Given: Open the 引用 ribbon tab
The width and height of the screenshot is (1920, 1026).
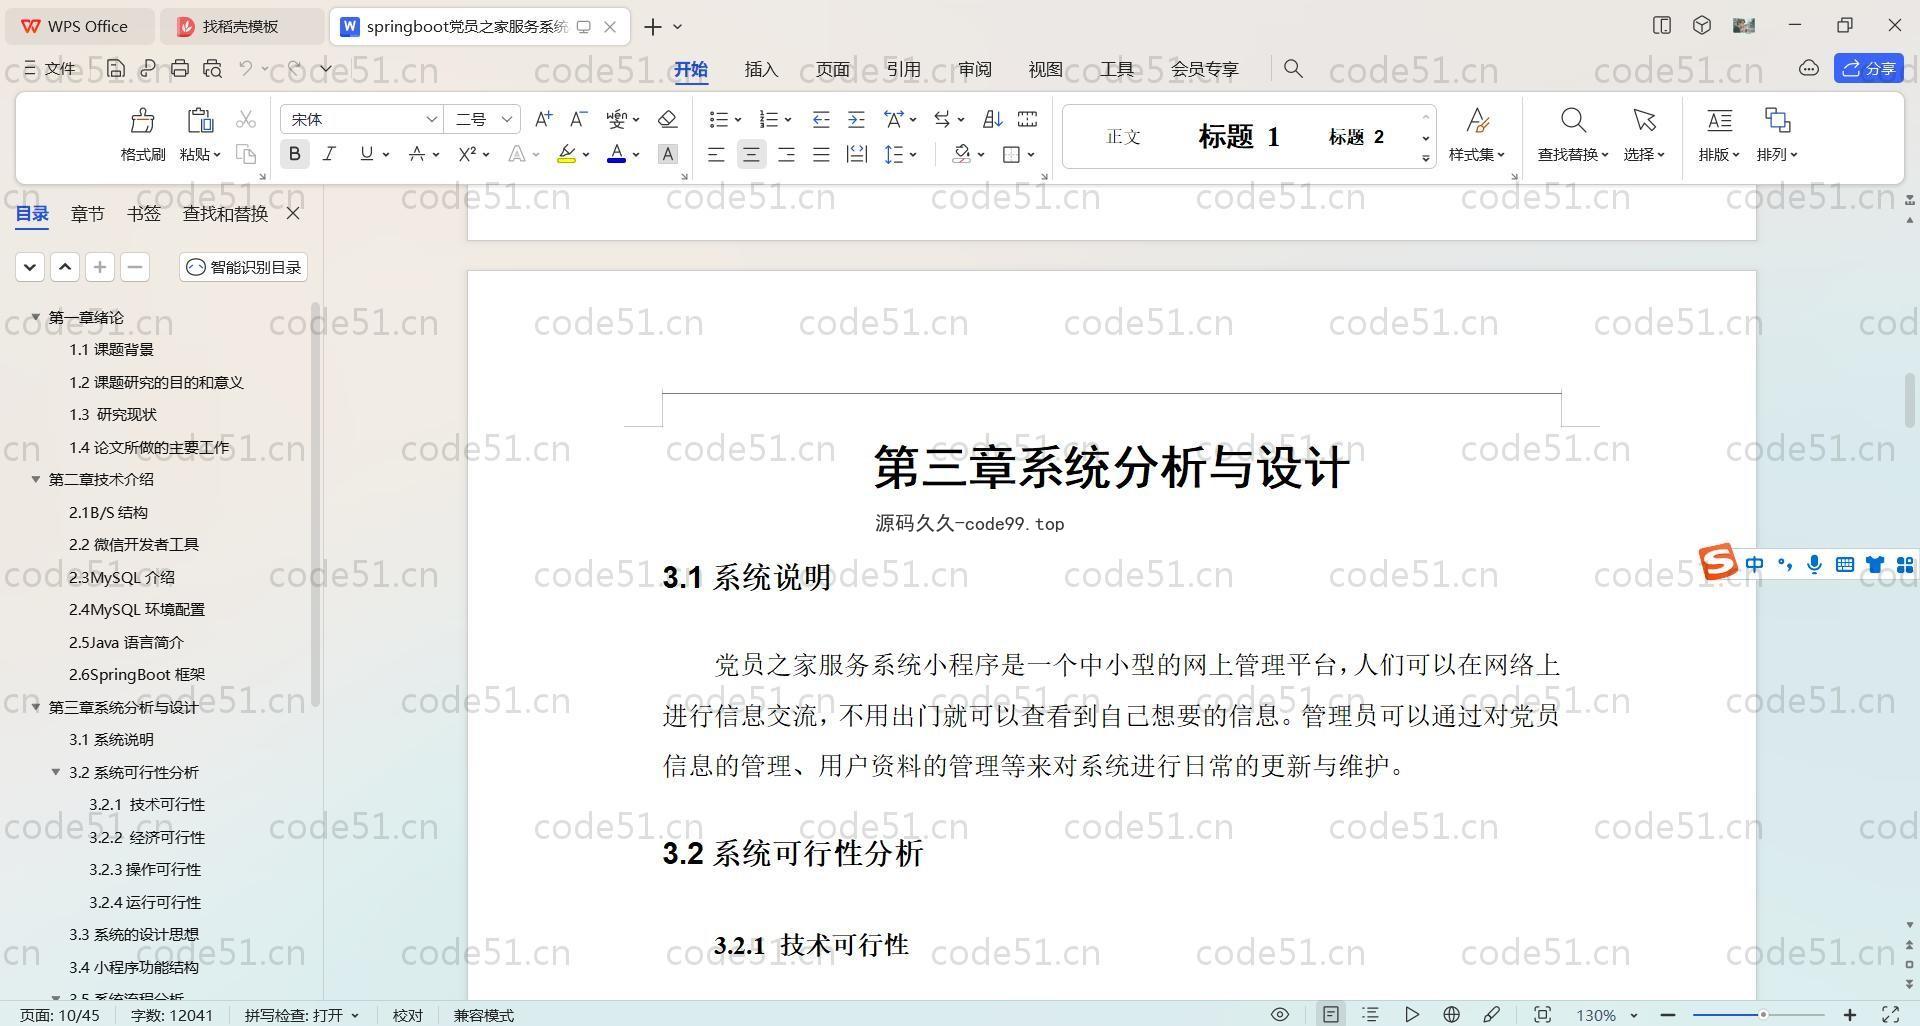Looking at the screenshot, I should coord(903,69).
